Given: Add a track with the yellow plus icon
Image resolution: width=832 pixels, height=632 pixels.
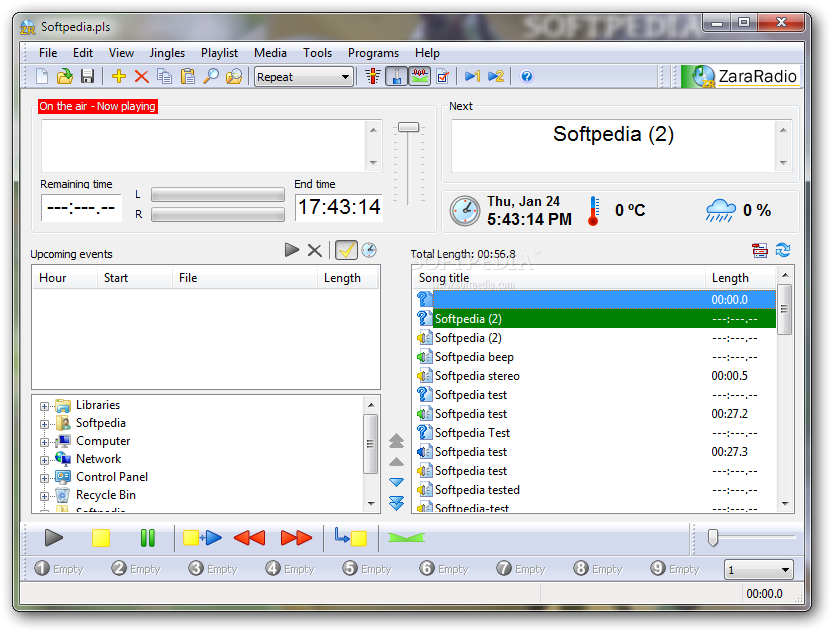Looking at the screenshot, I should [118, 76].
